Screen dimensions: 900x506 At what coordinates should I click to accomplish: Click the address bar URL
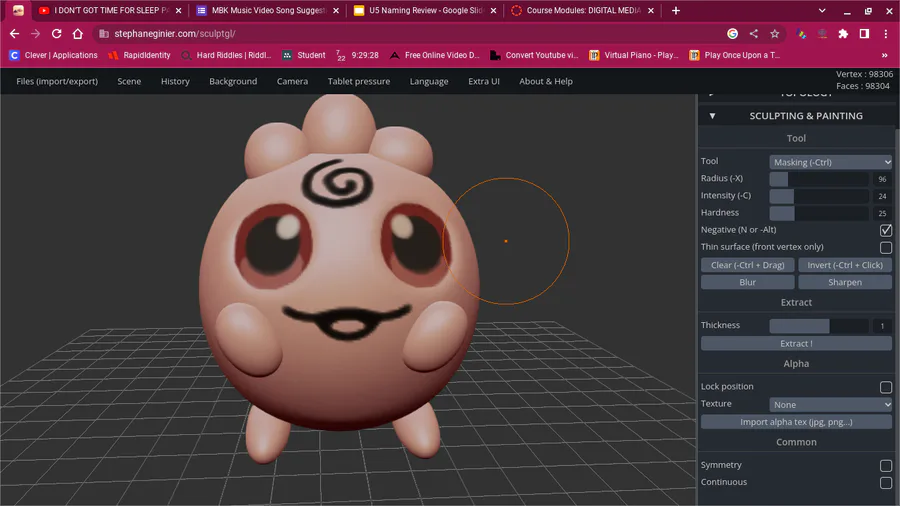[174, 34]
